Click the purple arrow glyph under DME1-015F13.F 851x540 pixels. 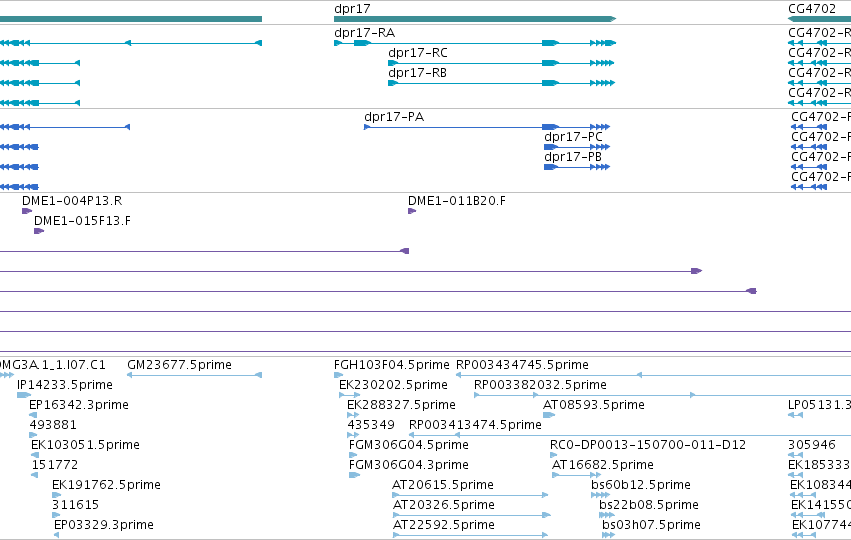pyautogui.click(x=39, y=231)
